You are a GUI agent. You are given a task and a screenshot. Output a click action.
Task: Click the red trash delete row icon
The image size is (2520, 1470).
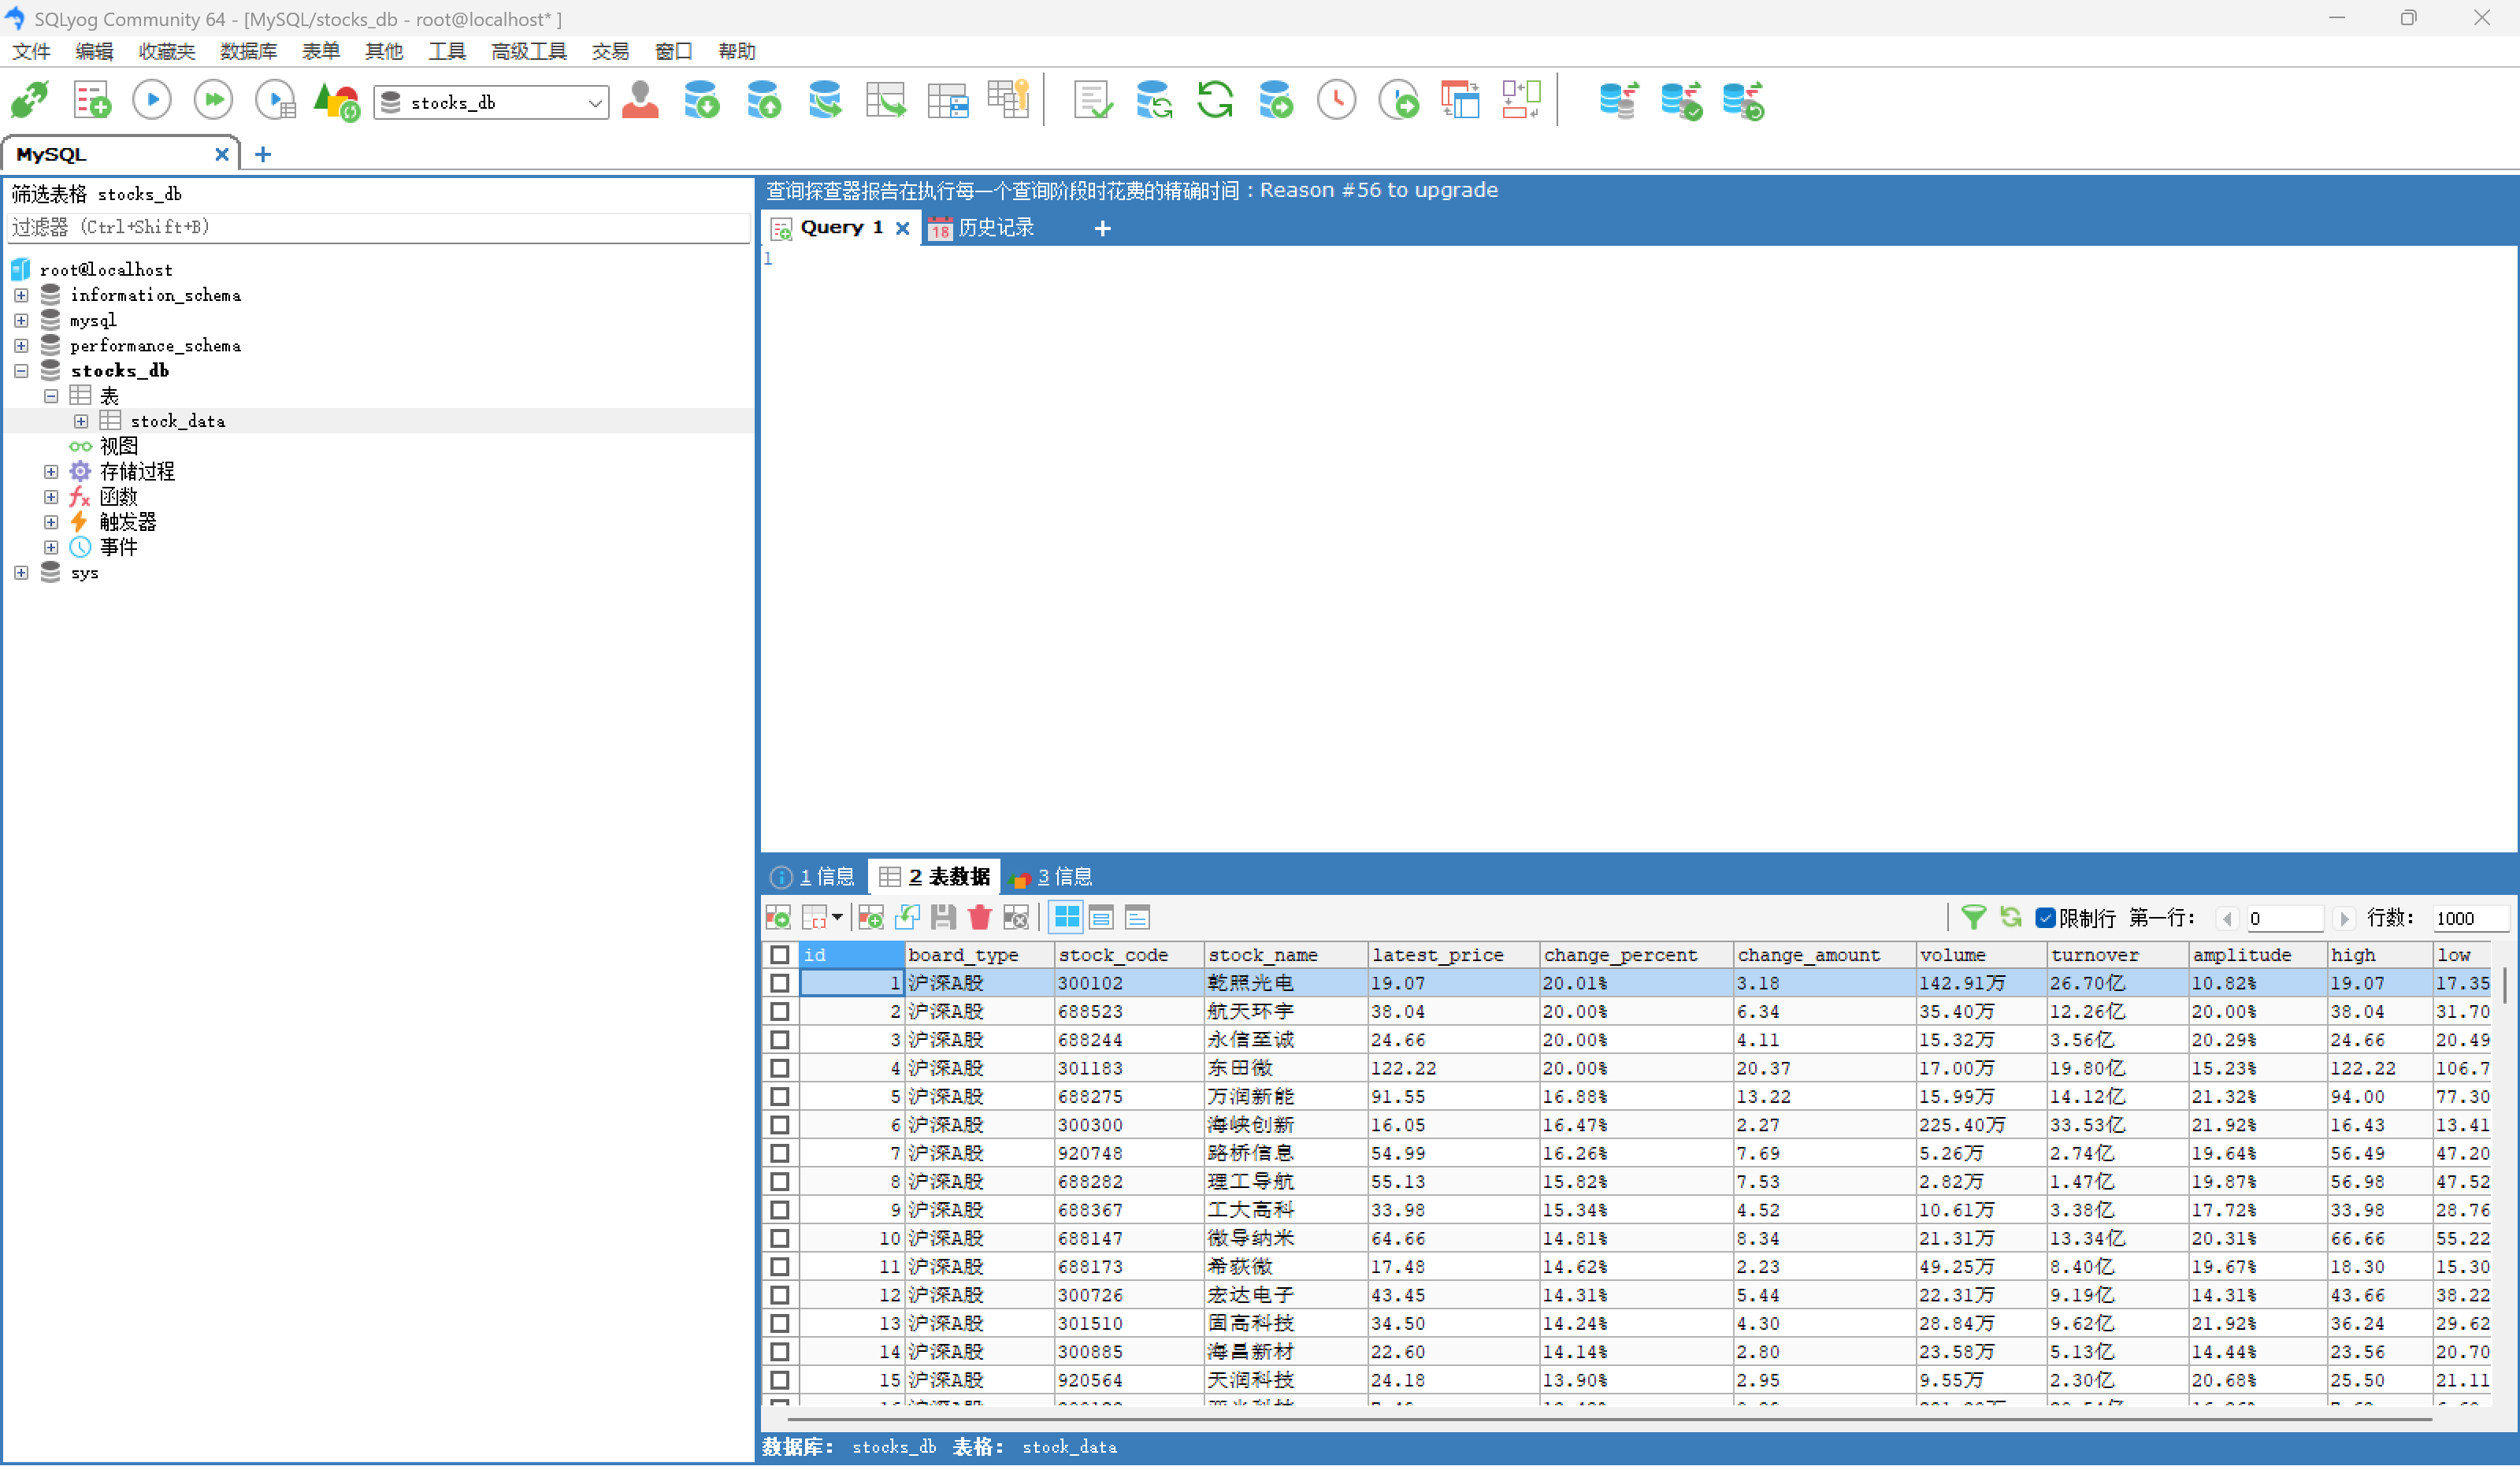(x=980, y=917)
